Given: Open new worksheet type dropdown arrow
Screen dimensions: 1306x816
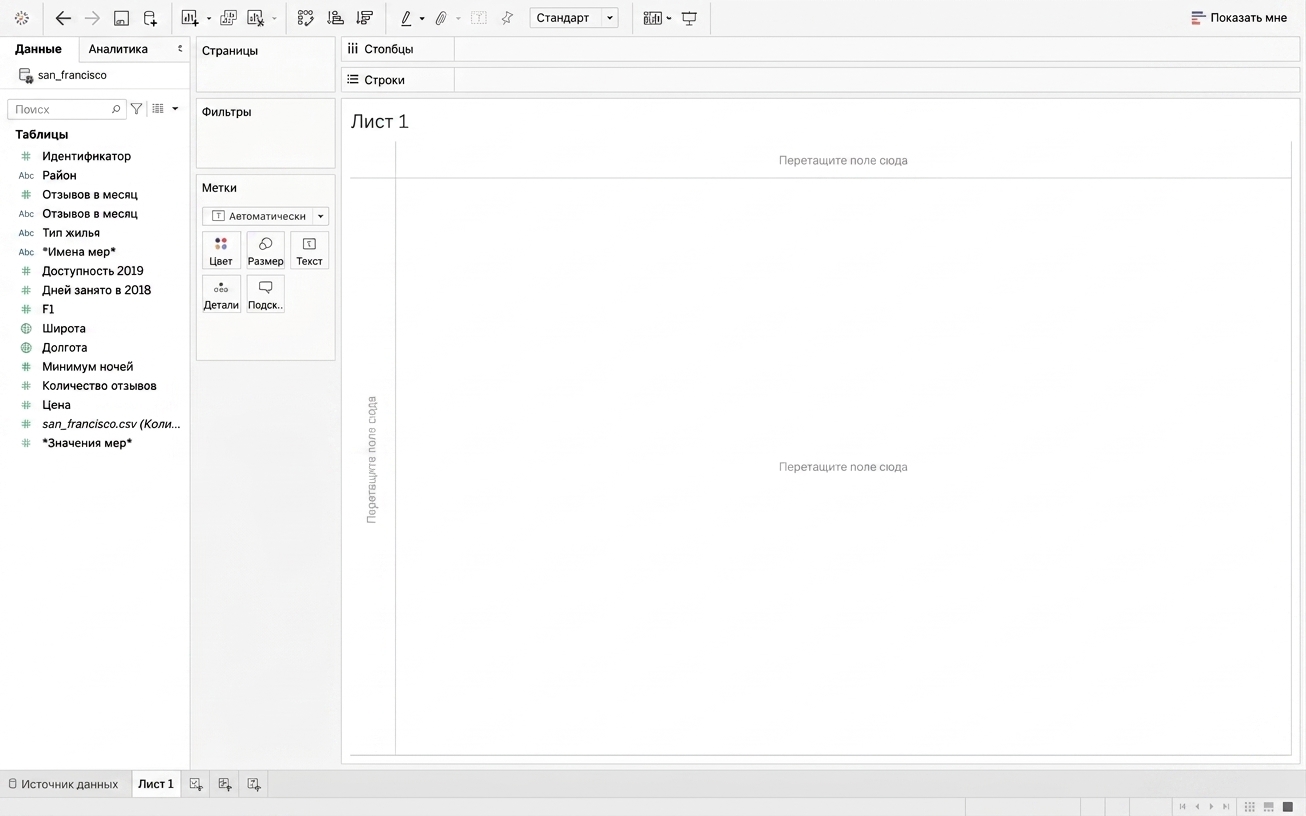Looking at the screenshot, I should pos(209,19).
